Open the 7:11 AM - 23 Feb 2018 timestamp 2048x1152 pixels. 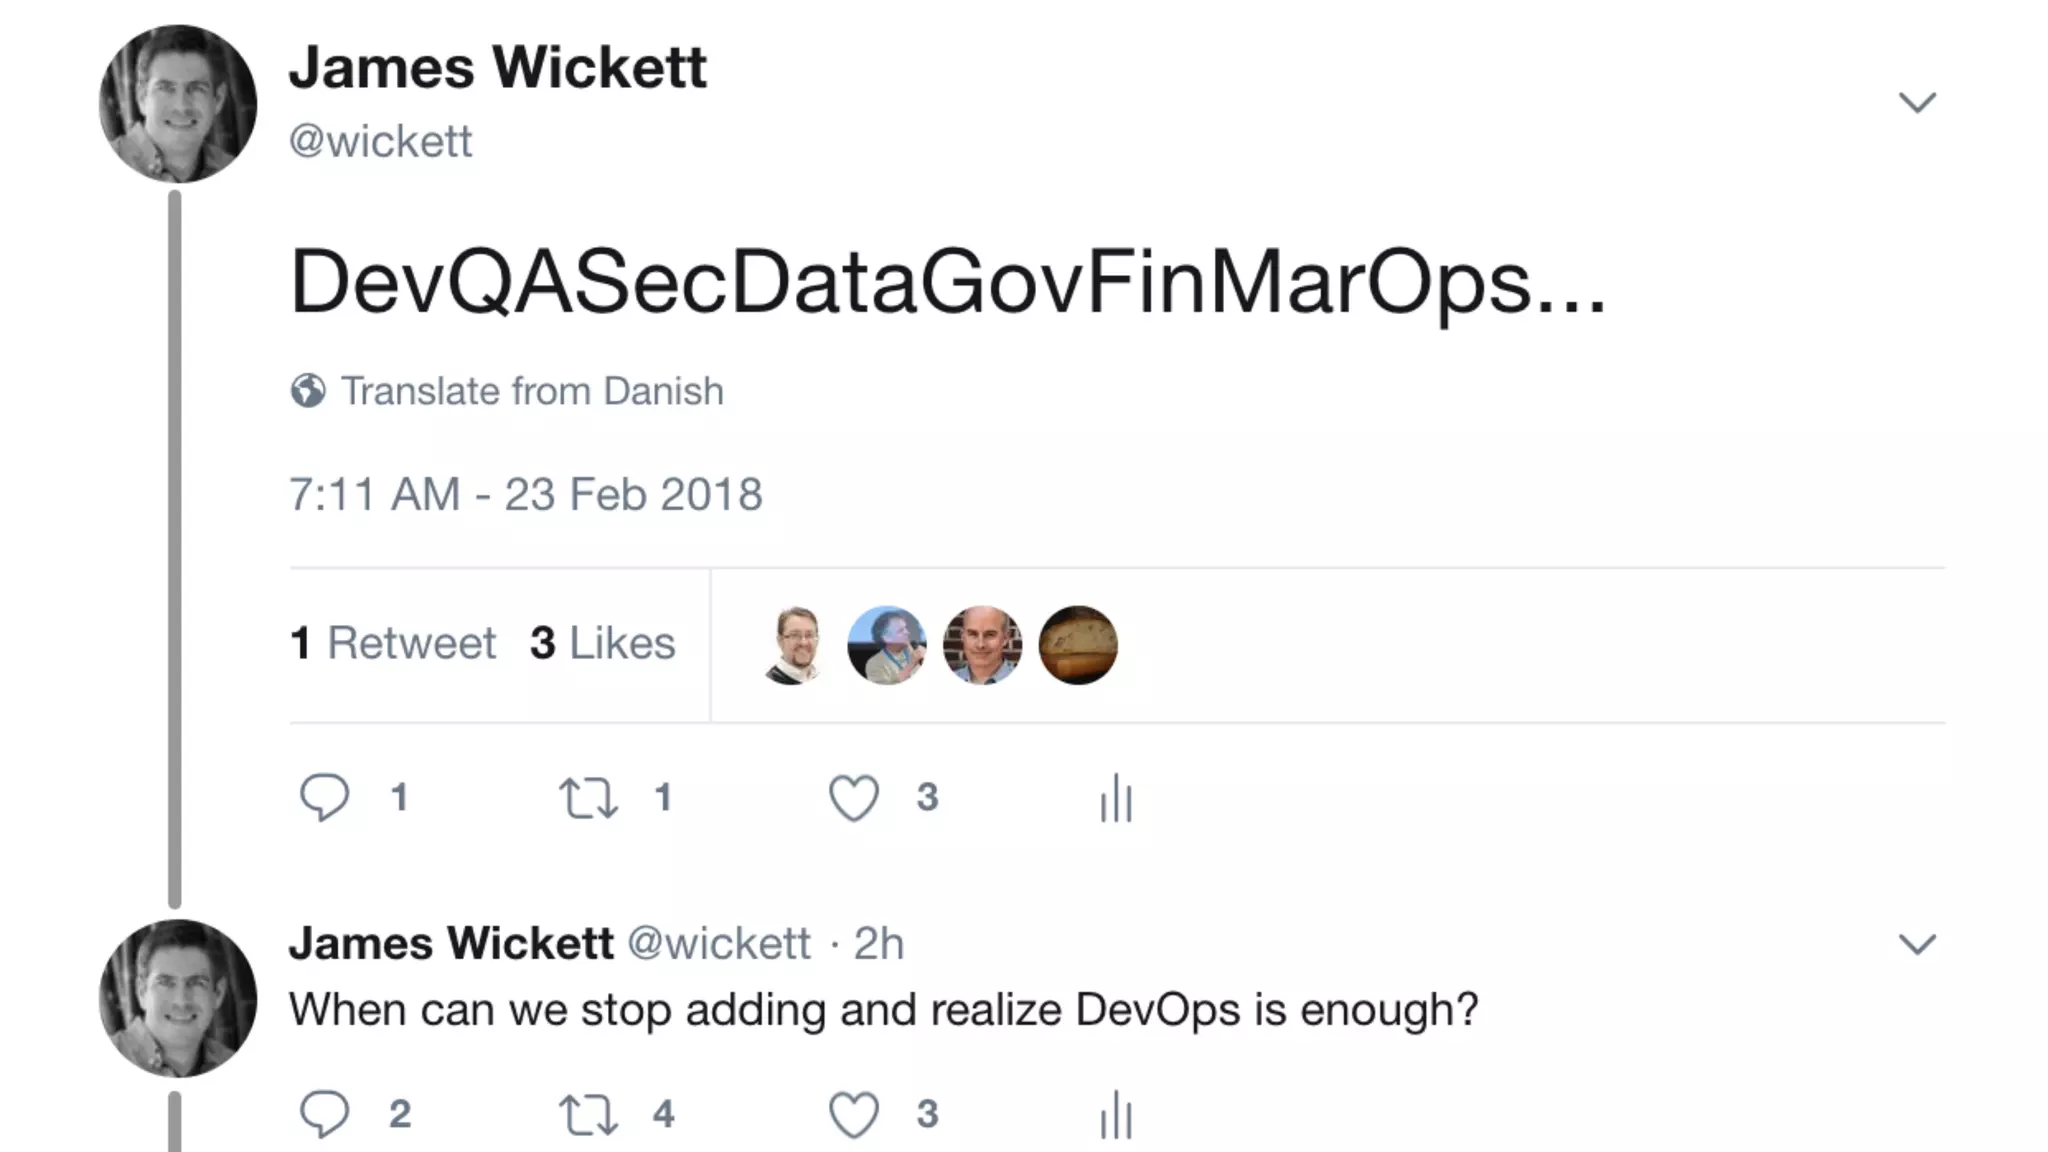(x=526, y=494)
